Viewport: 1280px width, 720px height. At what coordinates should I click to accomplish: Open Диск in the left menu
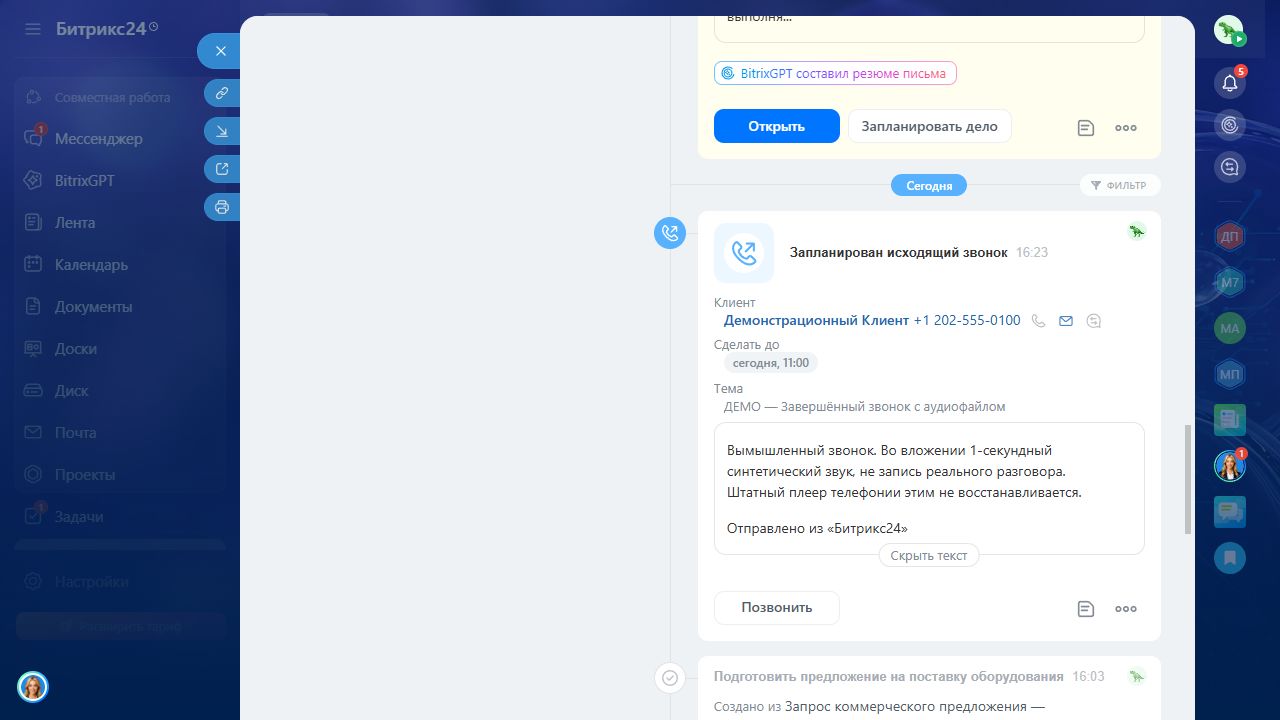72,391
